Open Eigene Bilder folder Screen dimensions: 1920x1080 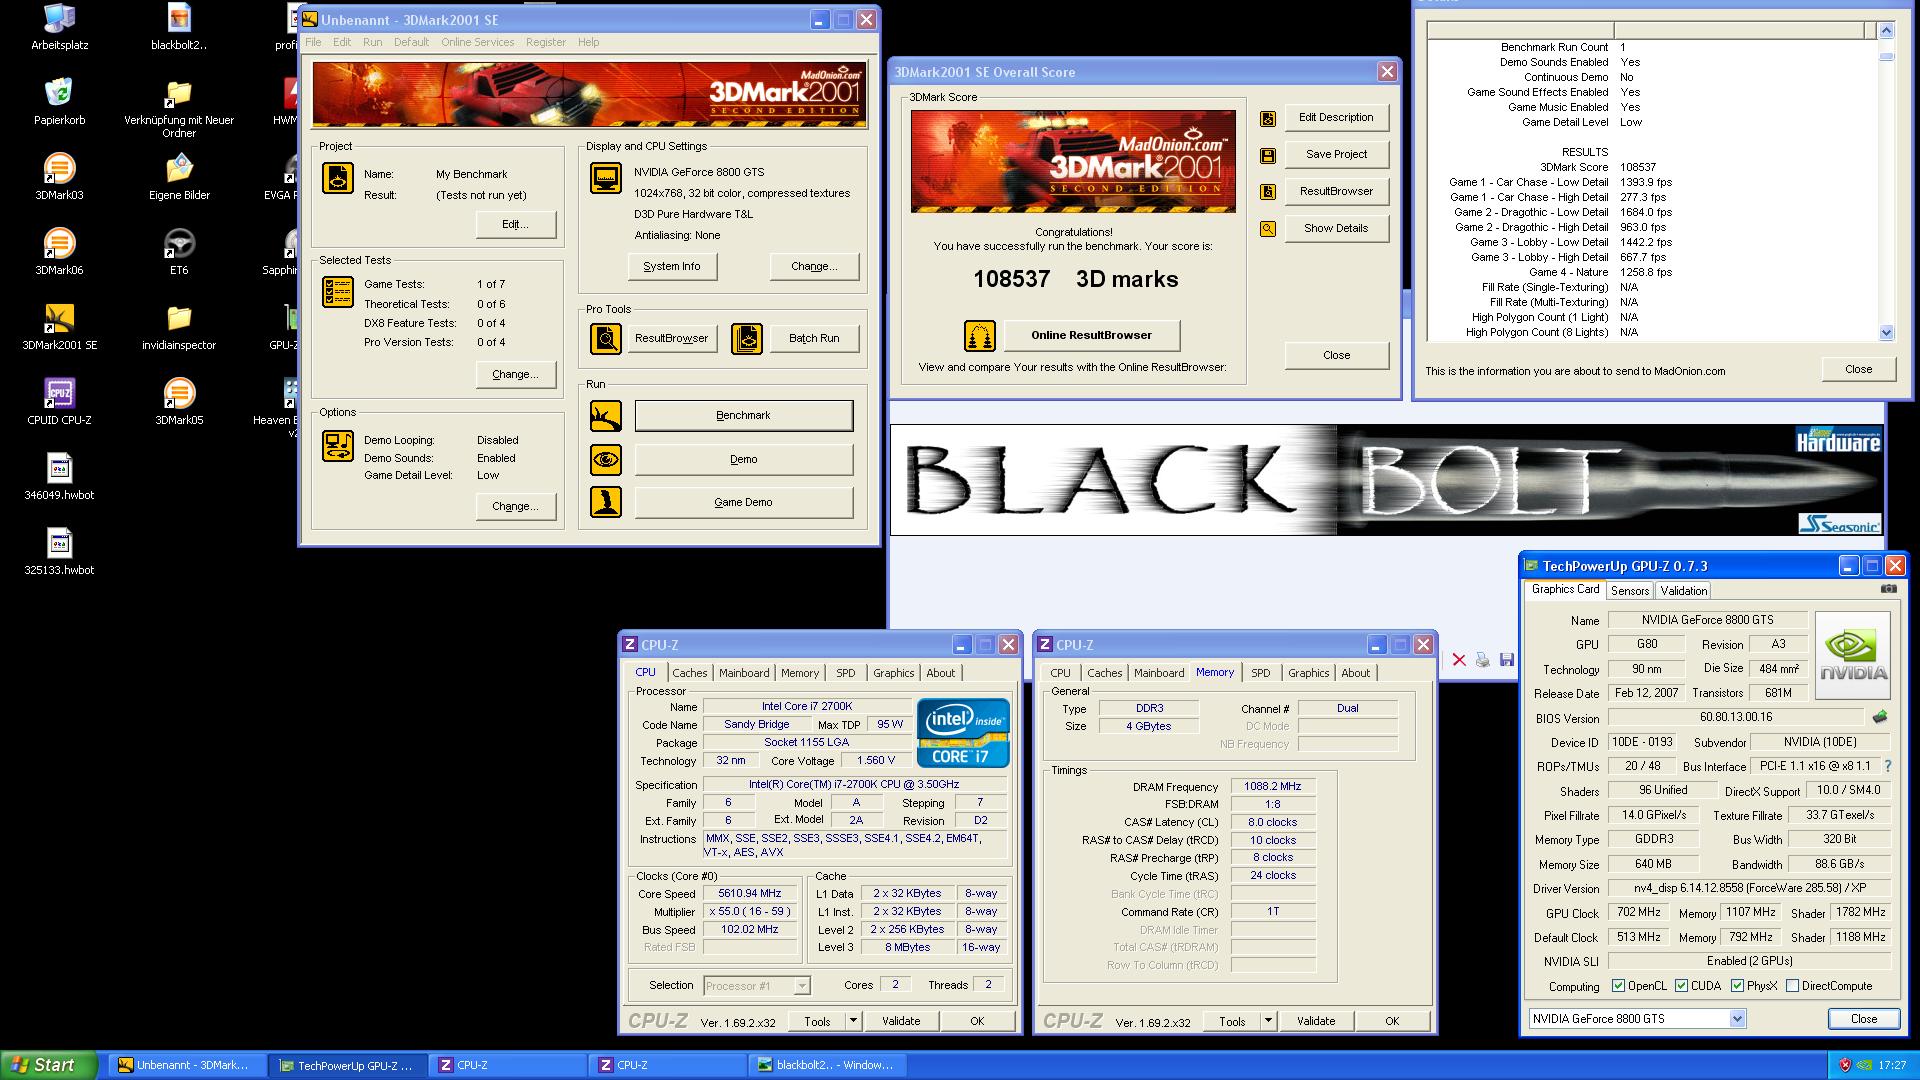pos(179,177)
